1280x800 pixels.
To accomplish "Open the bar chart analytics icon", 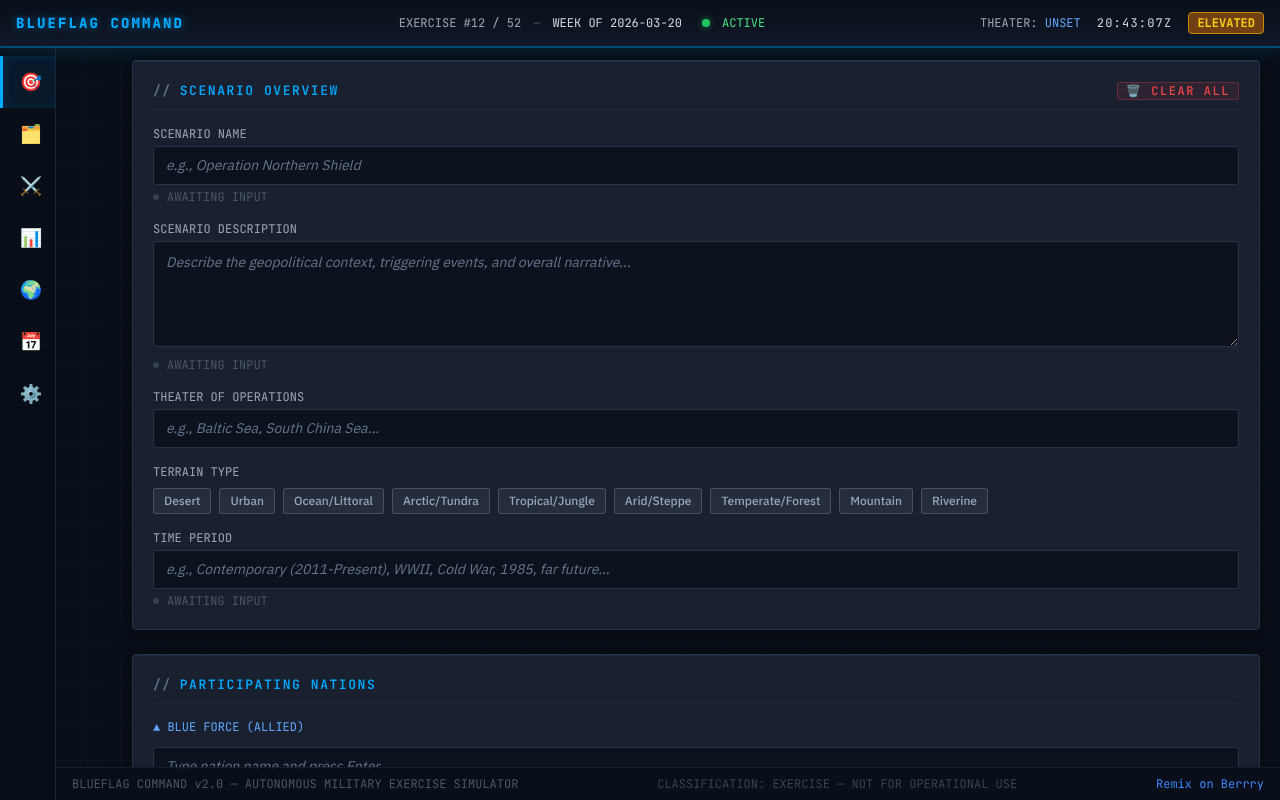I will pos(30,237).
